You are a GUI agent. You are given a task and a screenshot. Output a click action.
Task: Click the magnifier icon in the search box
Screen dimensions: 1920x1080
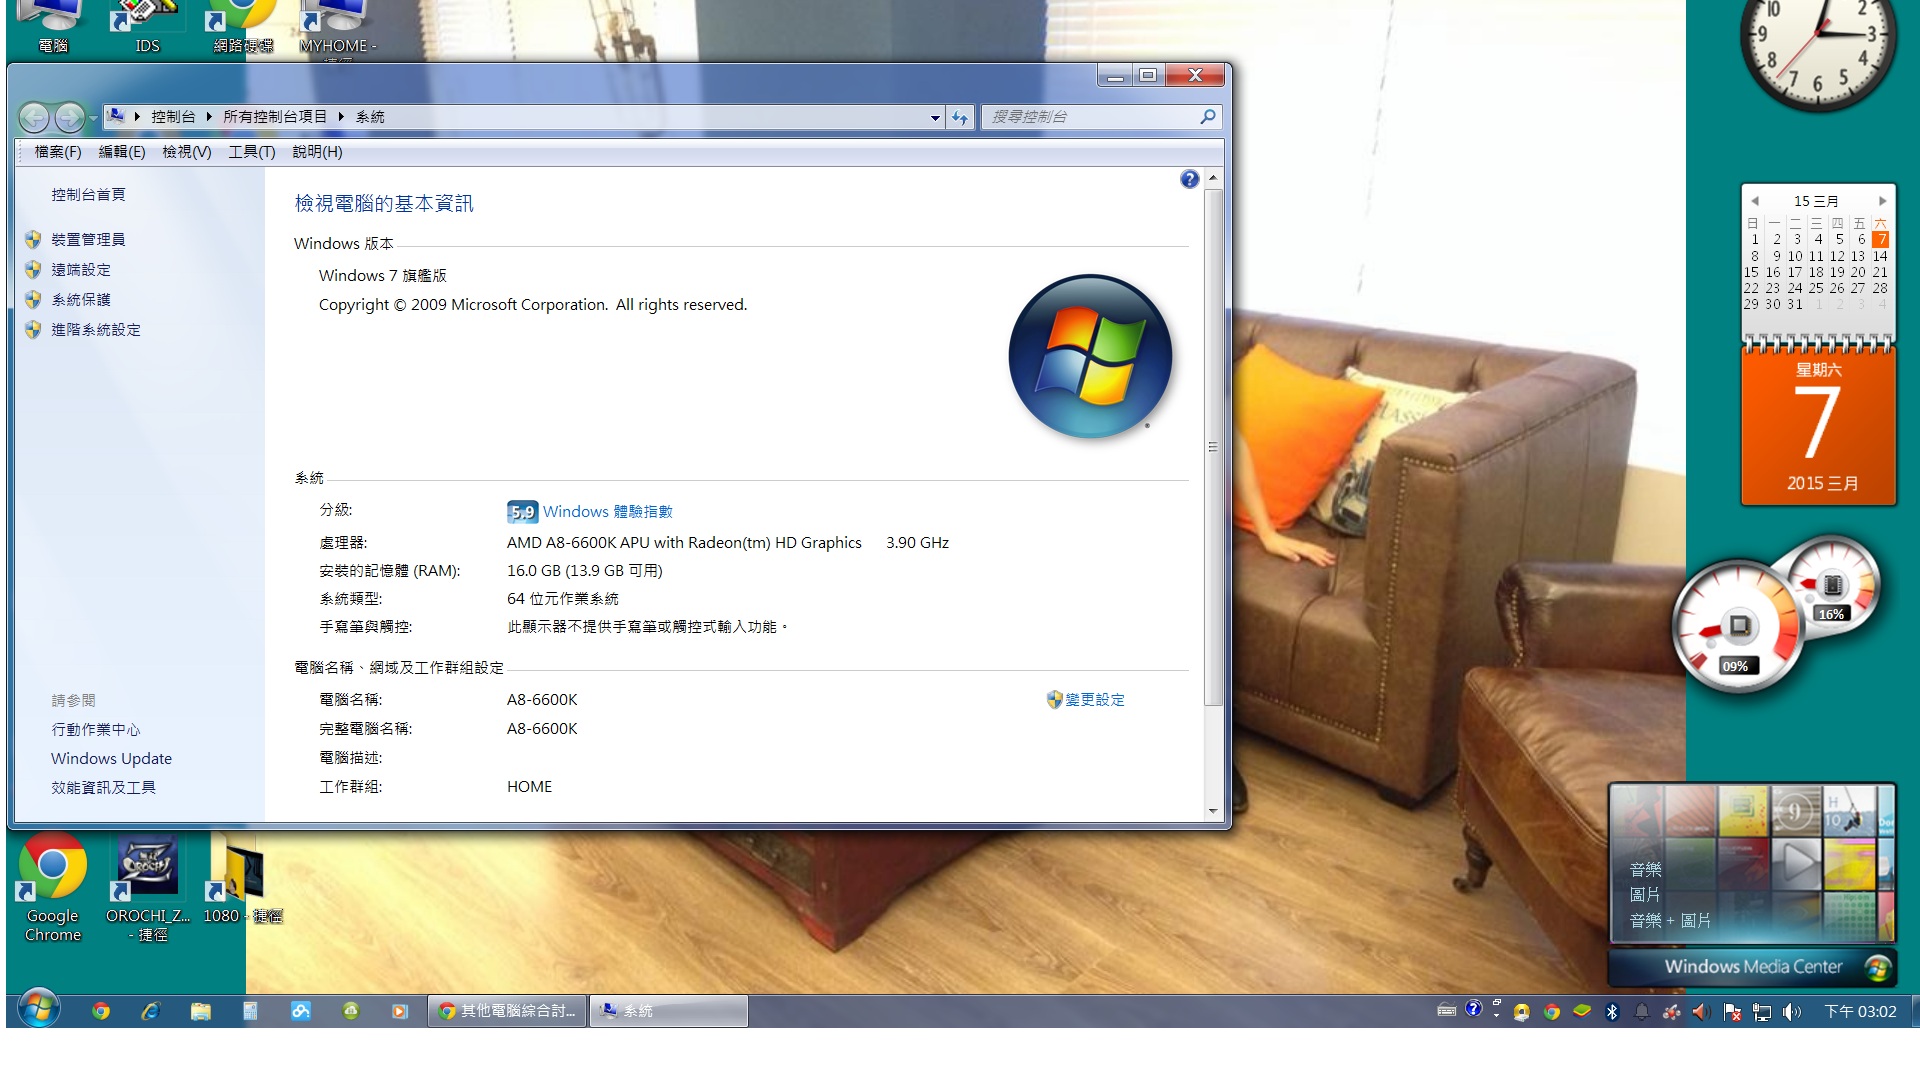pos(1208,117)
